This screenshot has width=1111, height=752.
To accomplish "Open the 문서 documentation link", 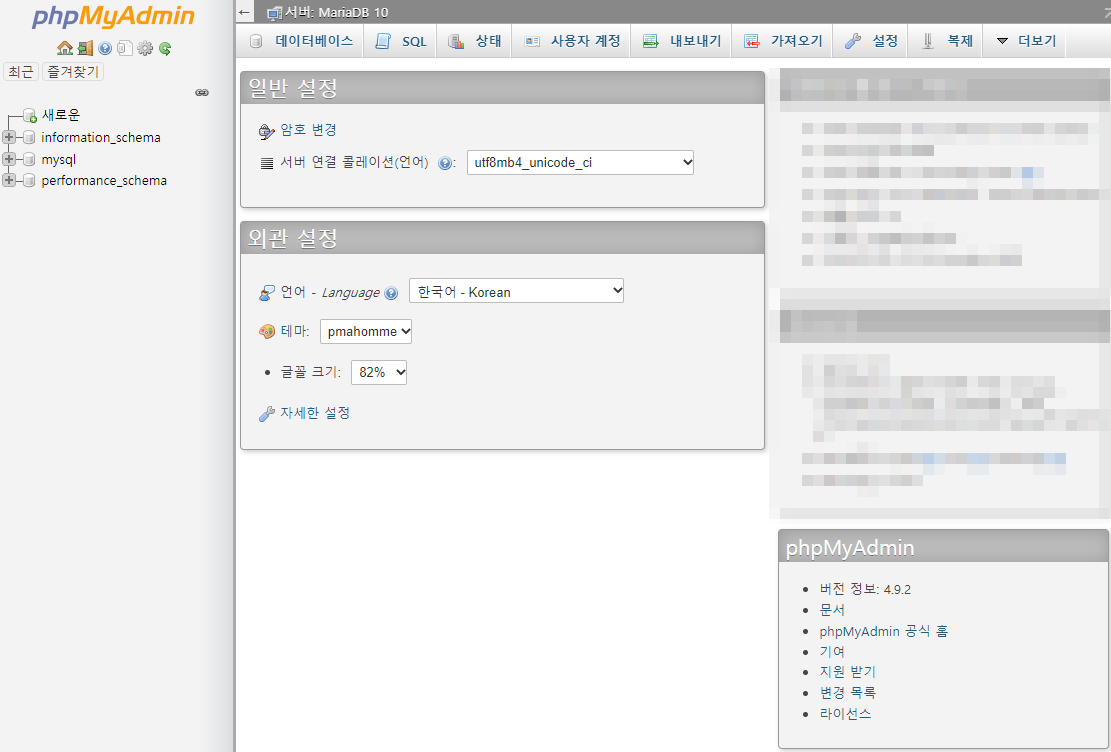I will (832, 610).
